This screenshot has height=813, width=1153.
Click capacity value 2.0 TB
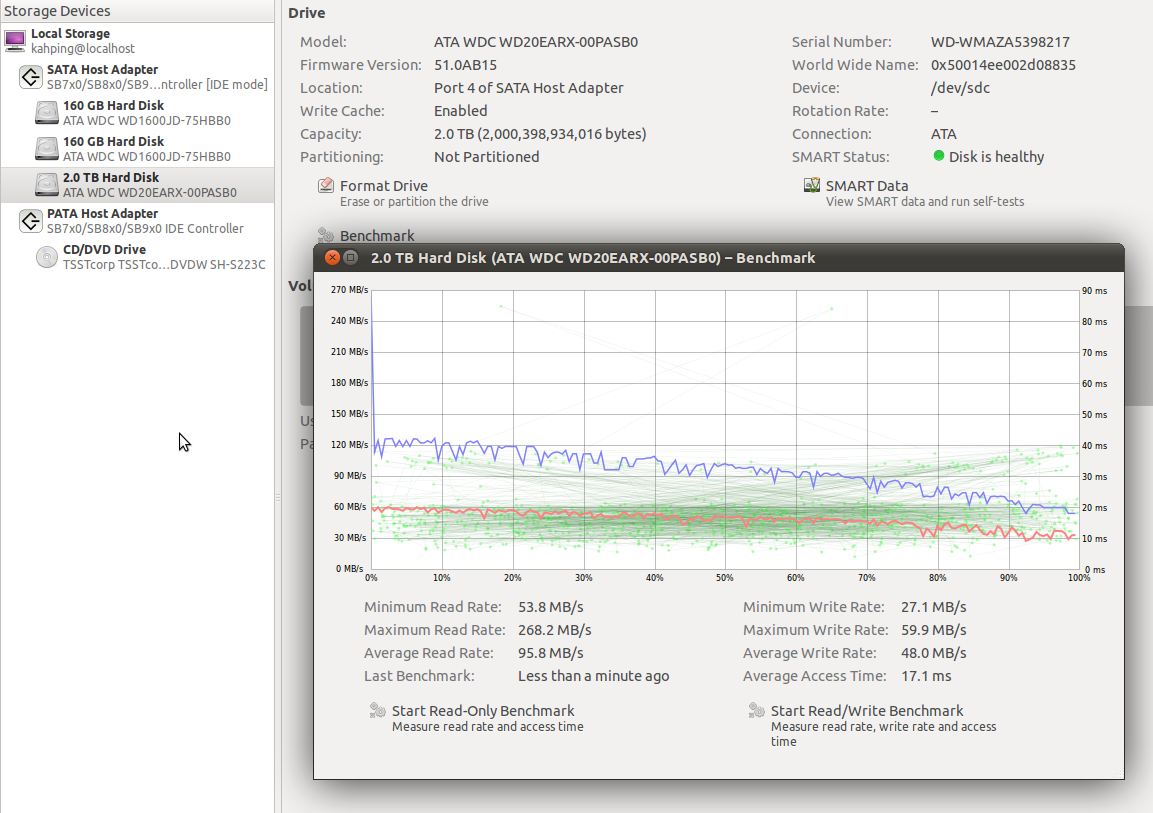[540, 134]
